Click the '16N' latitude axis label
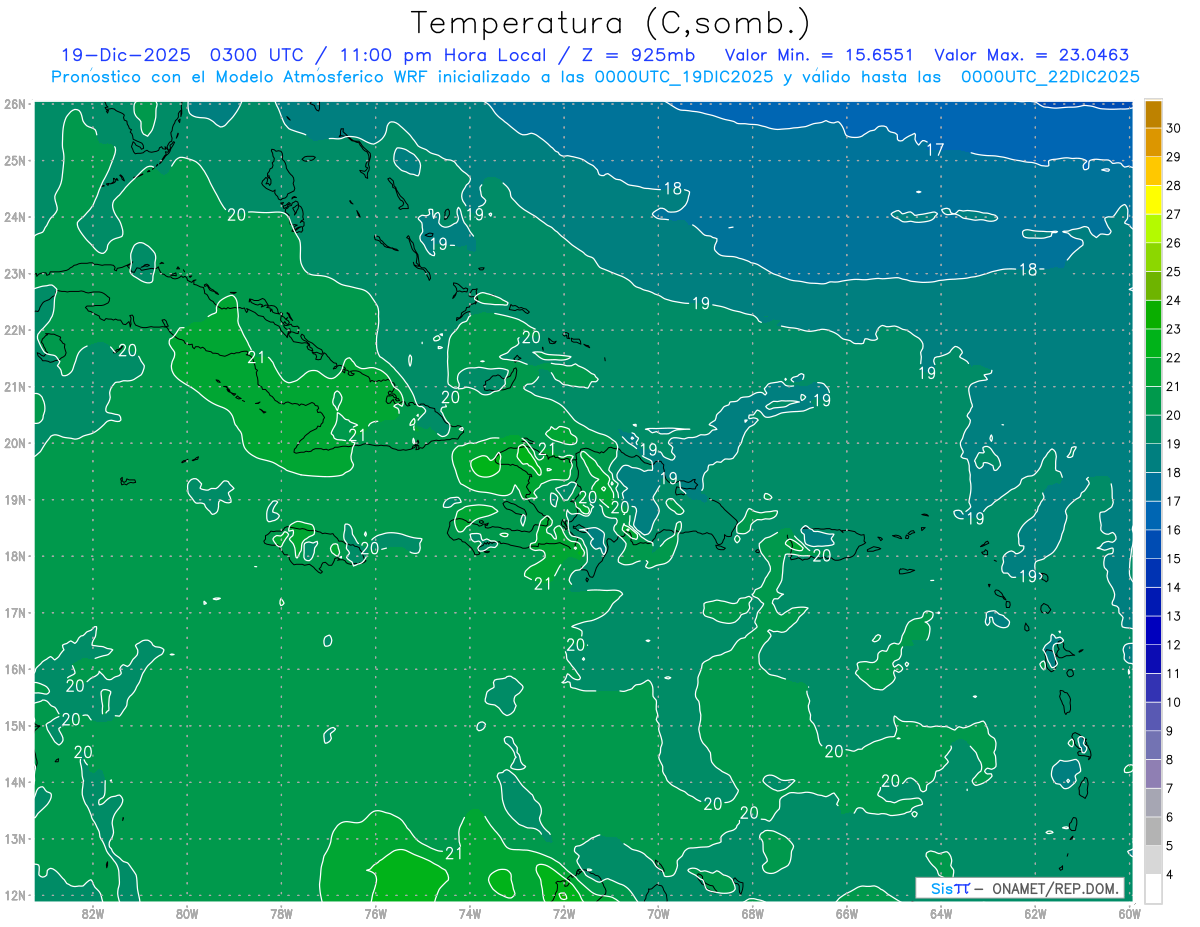This screenshot has width=1200, height=927. [x=15, y=669]
